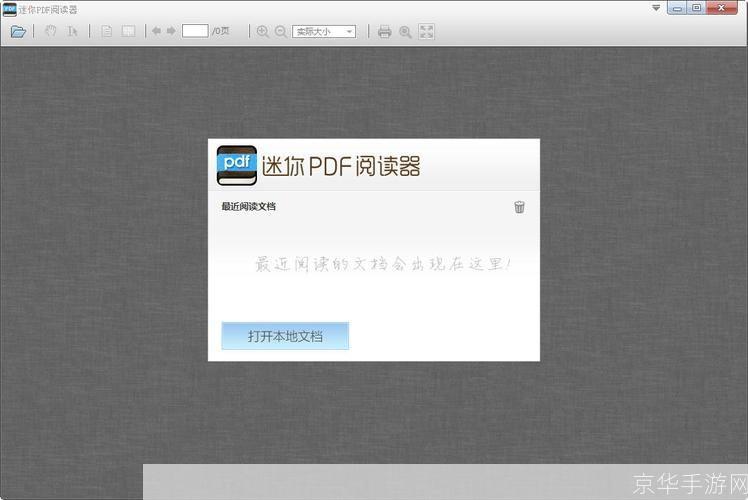
Task: Click the app icon in title bar
Action: 10,9
